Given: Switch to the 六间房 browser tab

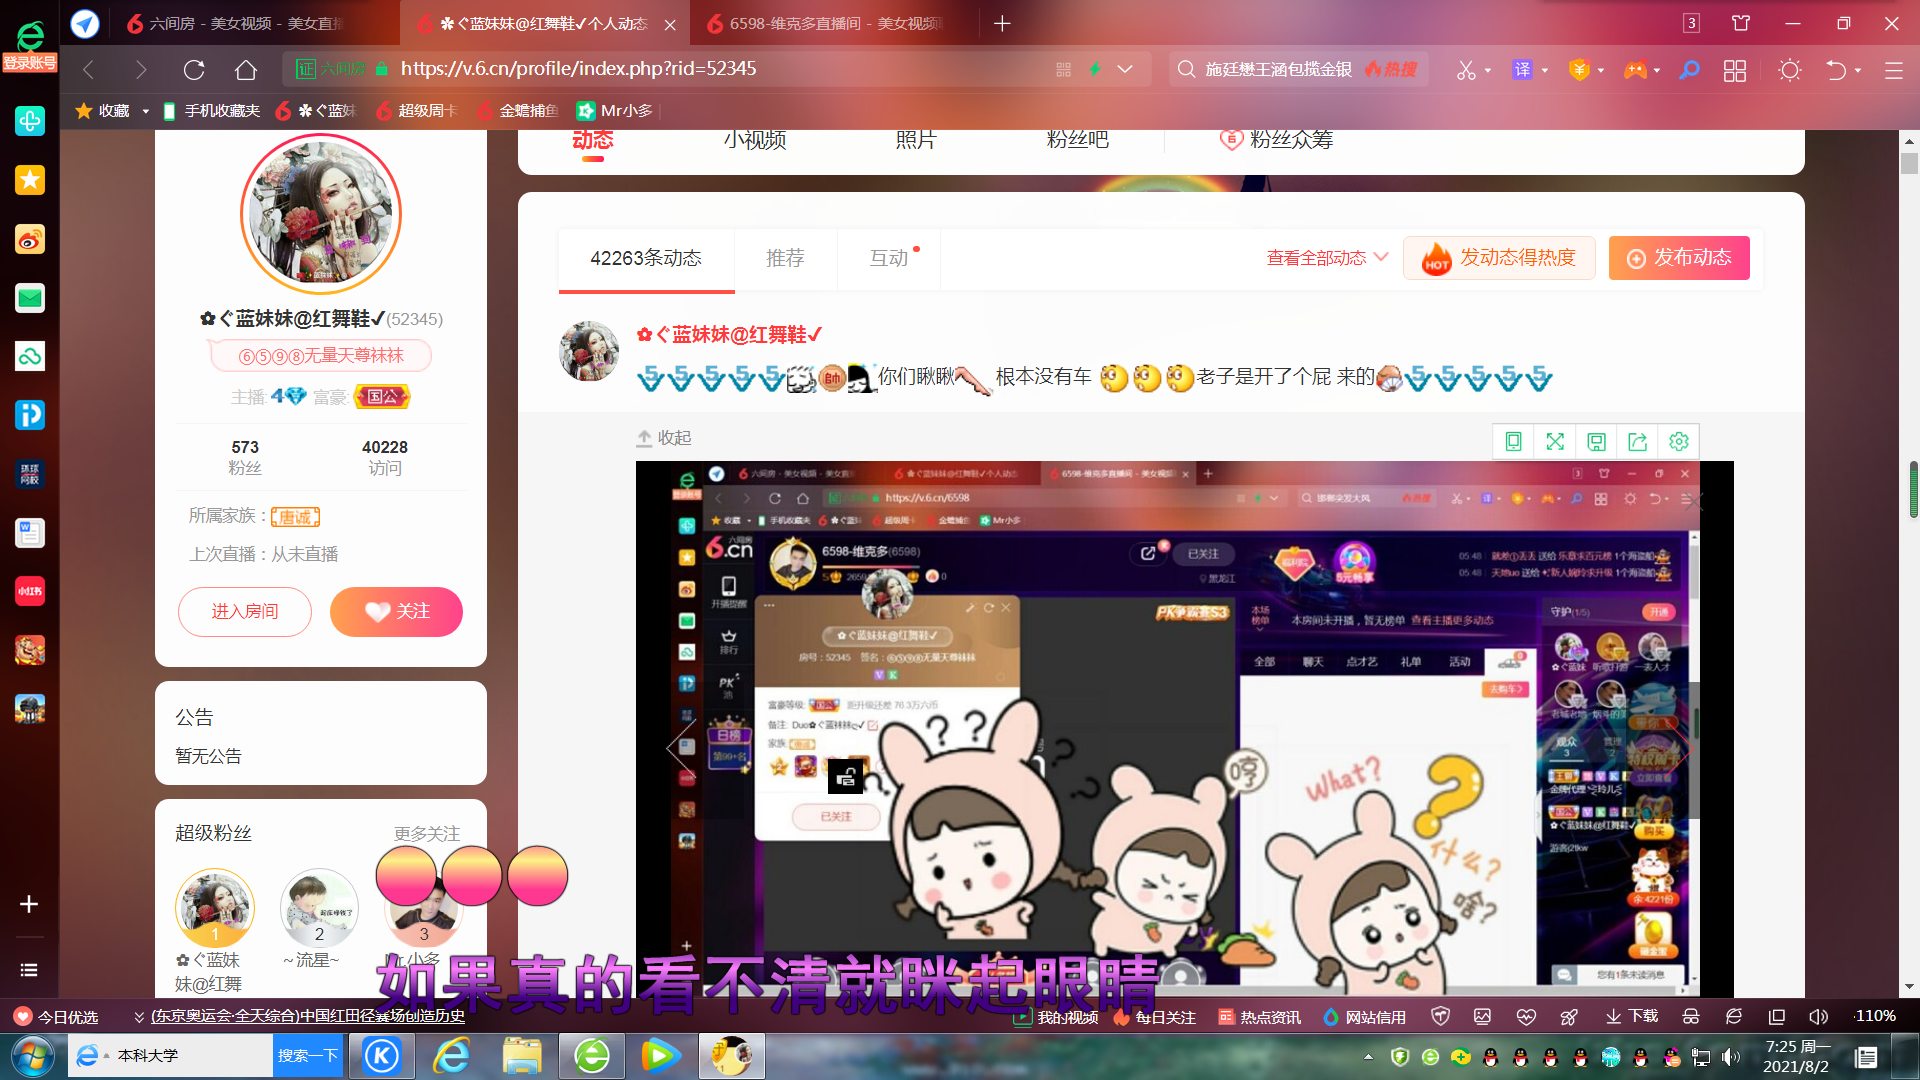Looking at the screenshot, I should click(236, 23).
